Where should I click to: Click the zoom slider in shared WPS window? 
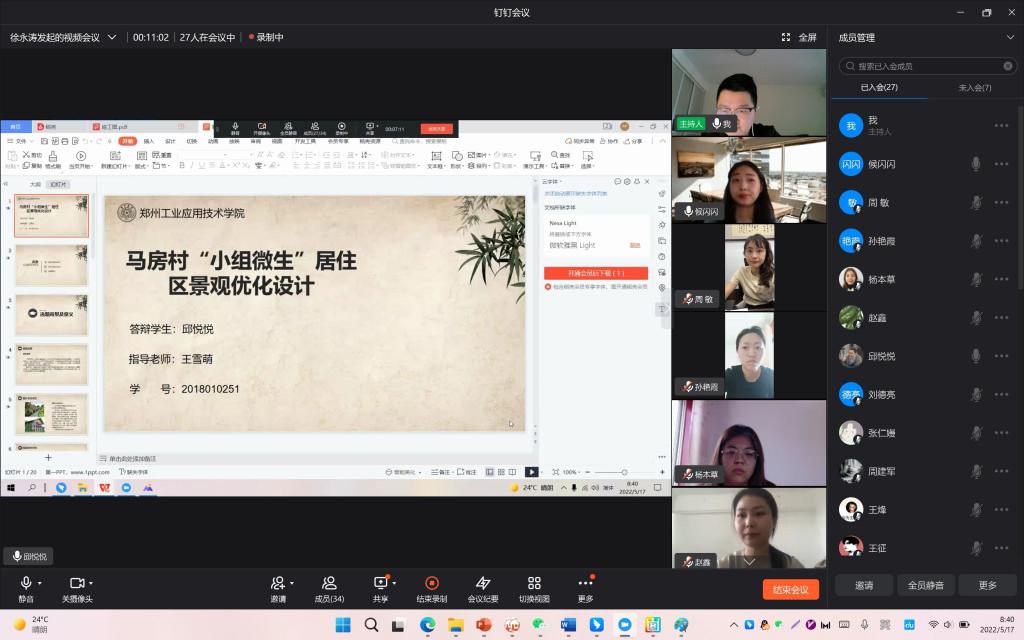624,472
